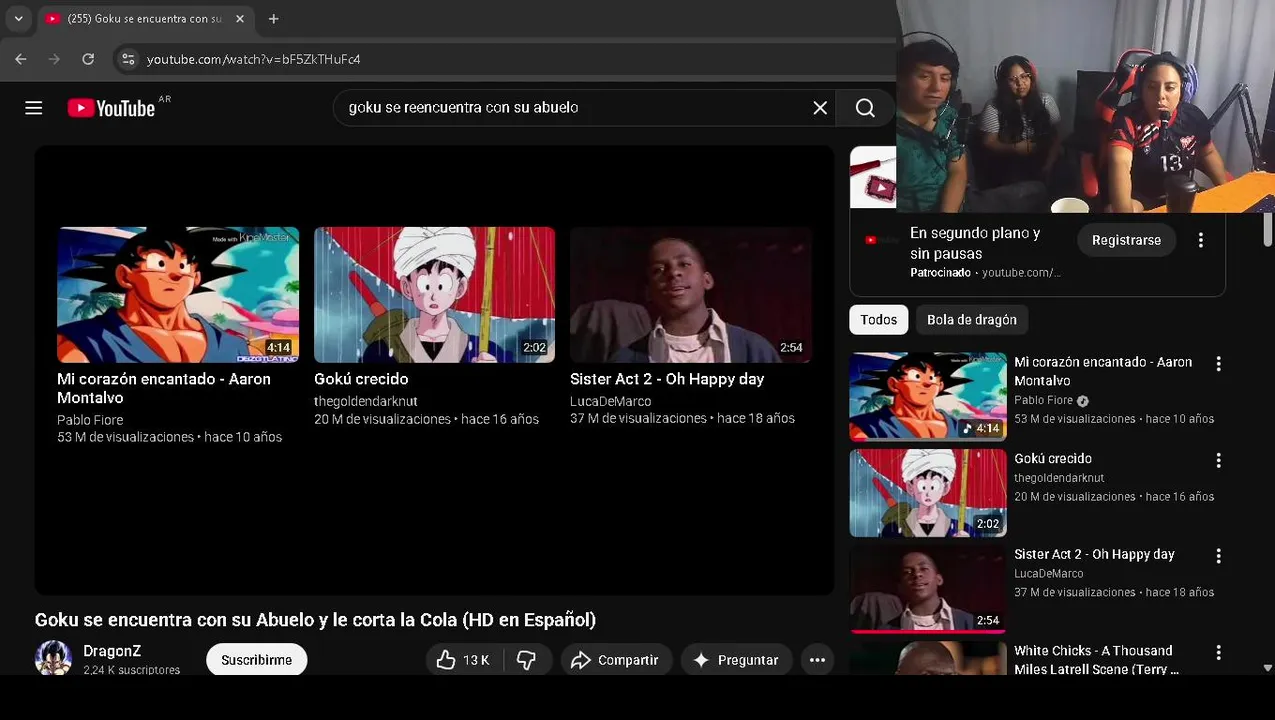
Task: Play Mi corazón encantado endscreen thumbnail
Action: click(x=178, y=295)
